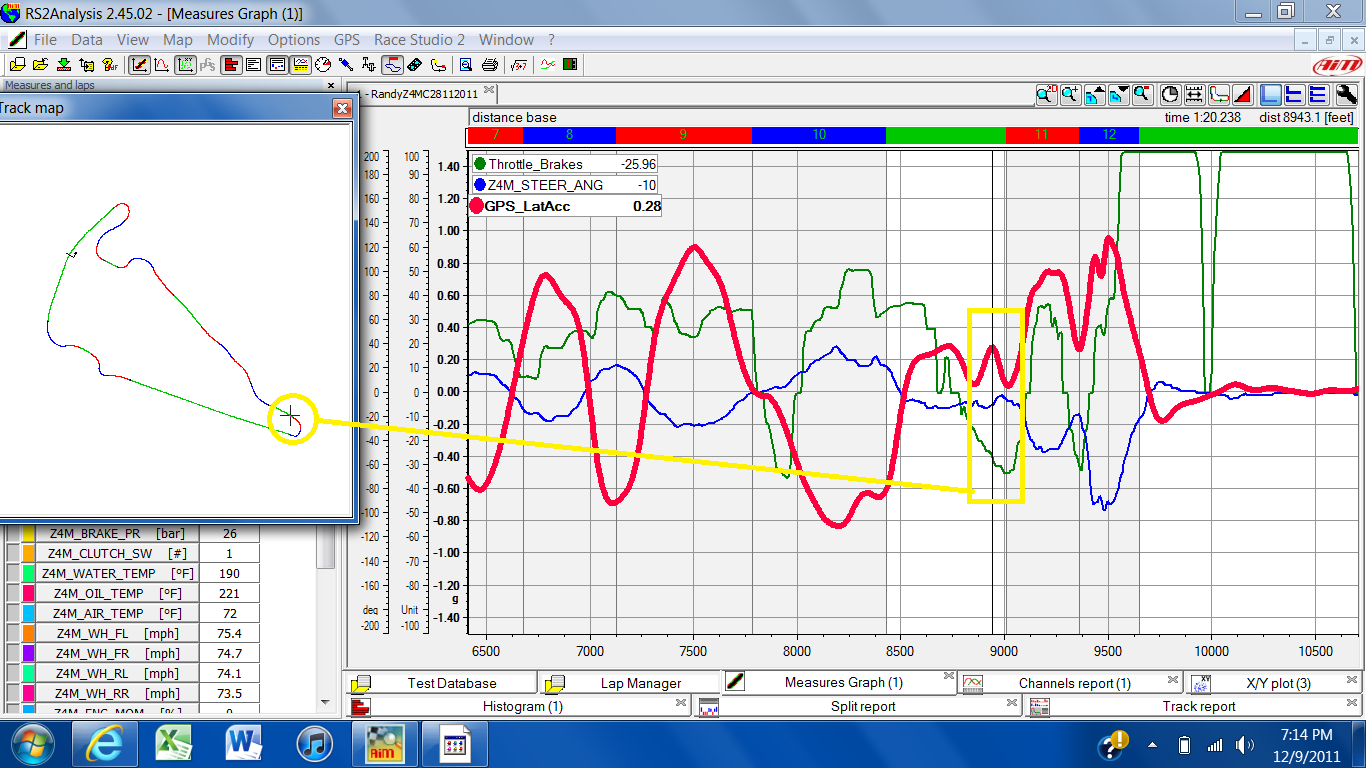Toggle the checkbox for Z4M_BRAKE_PR channel
1366x768 pixels.
click(13, 534)
